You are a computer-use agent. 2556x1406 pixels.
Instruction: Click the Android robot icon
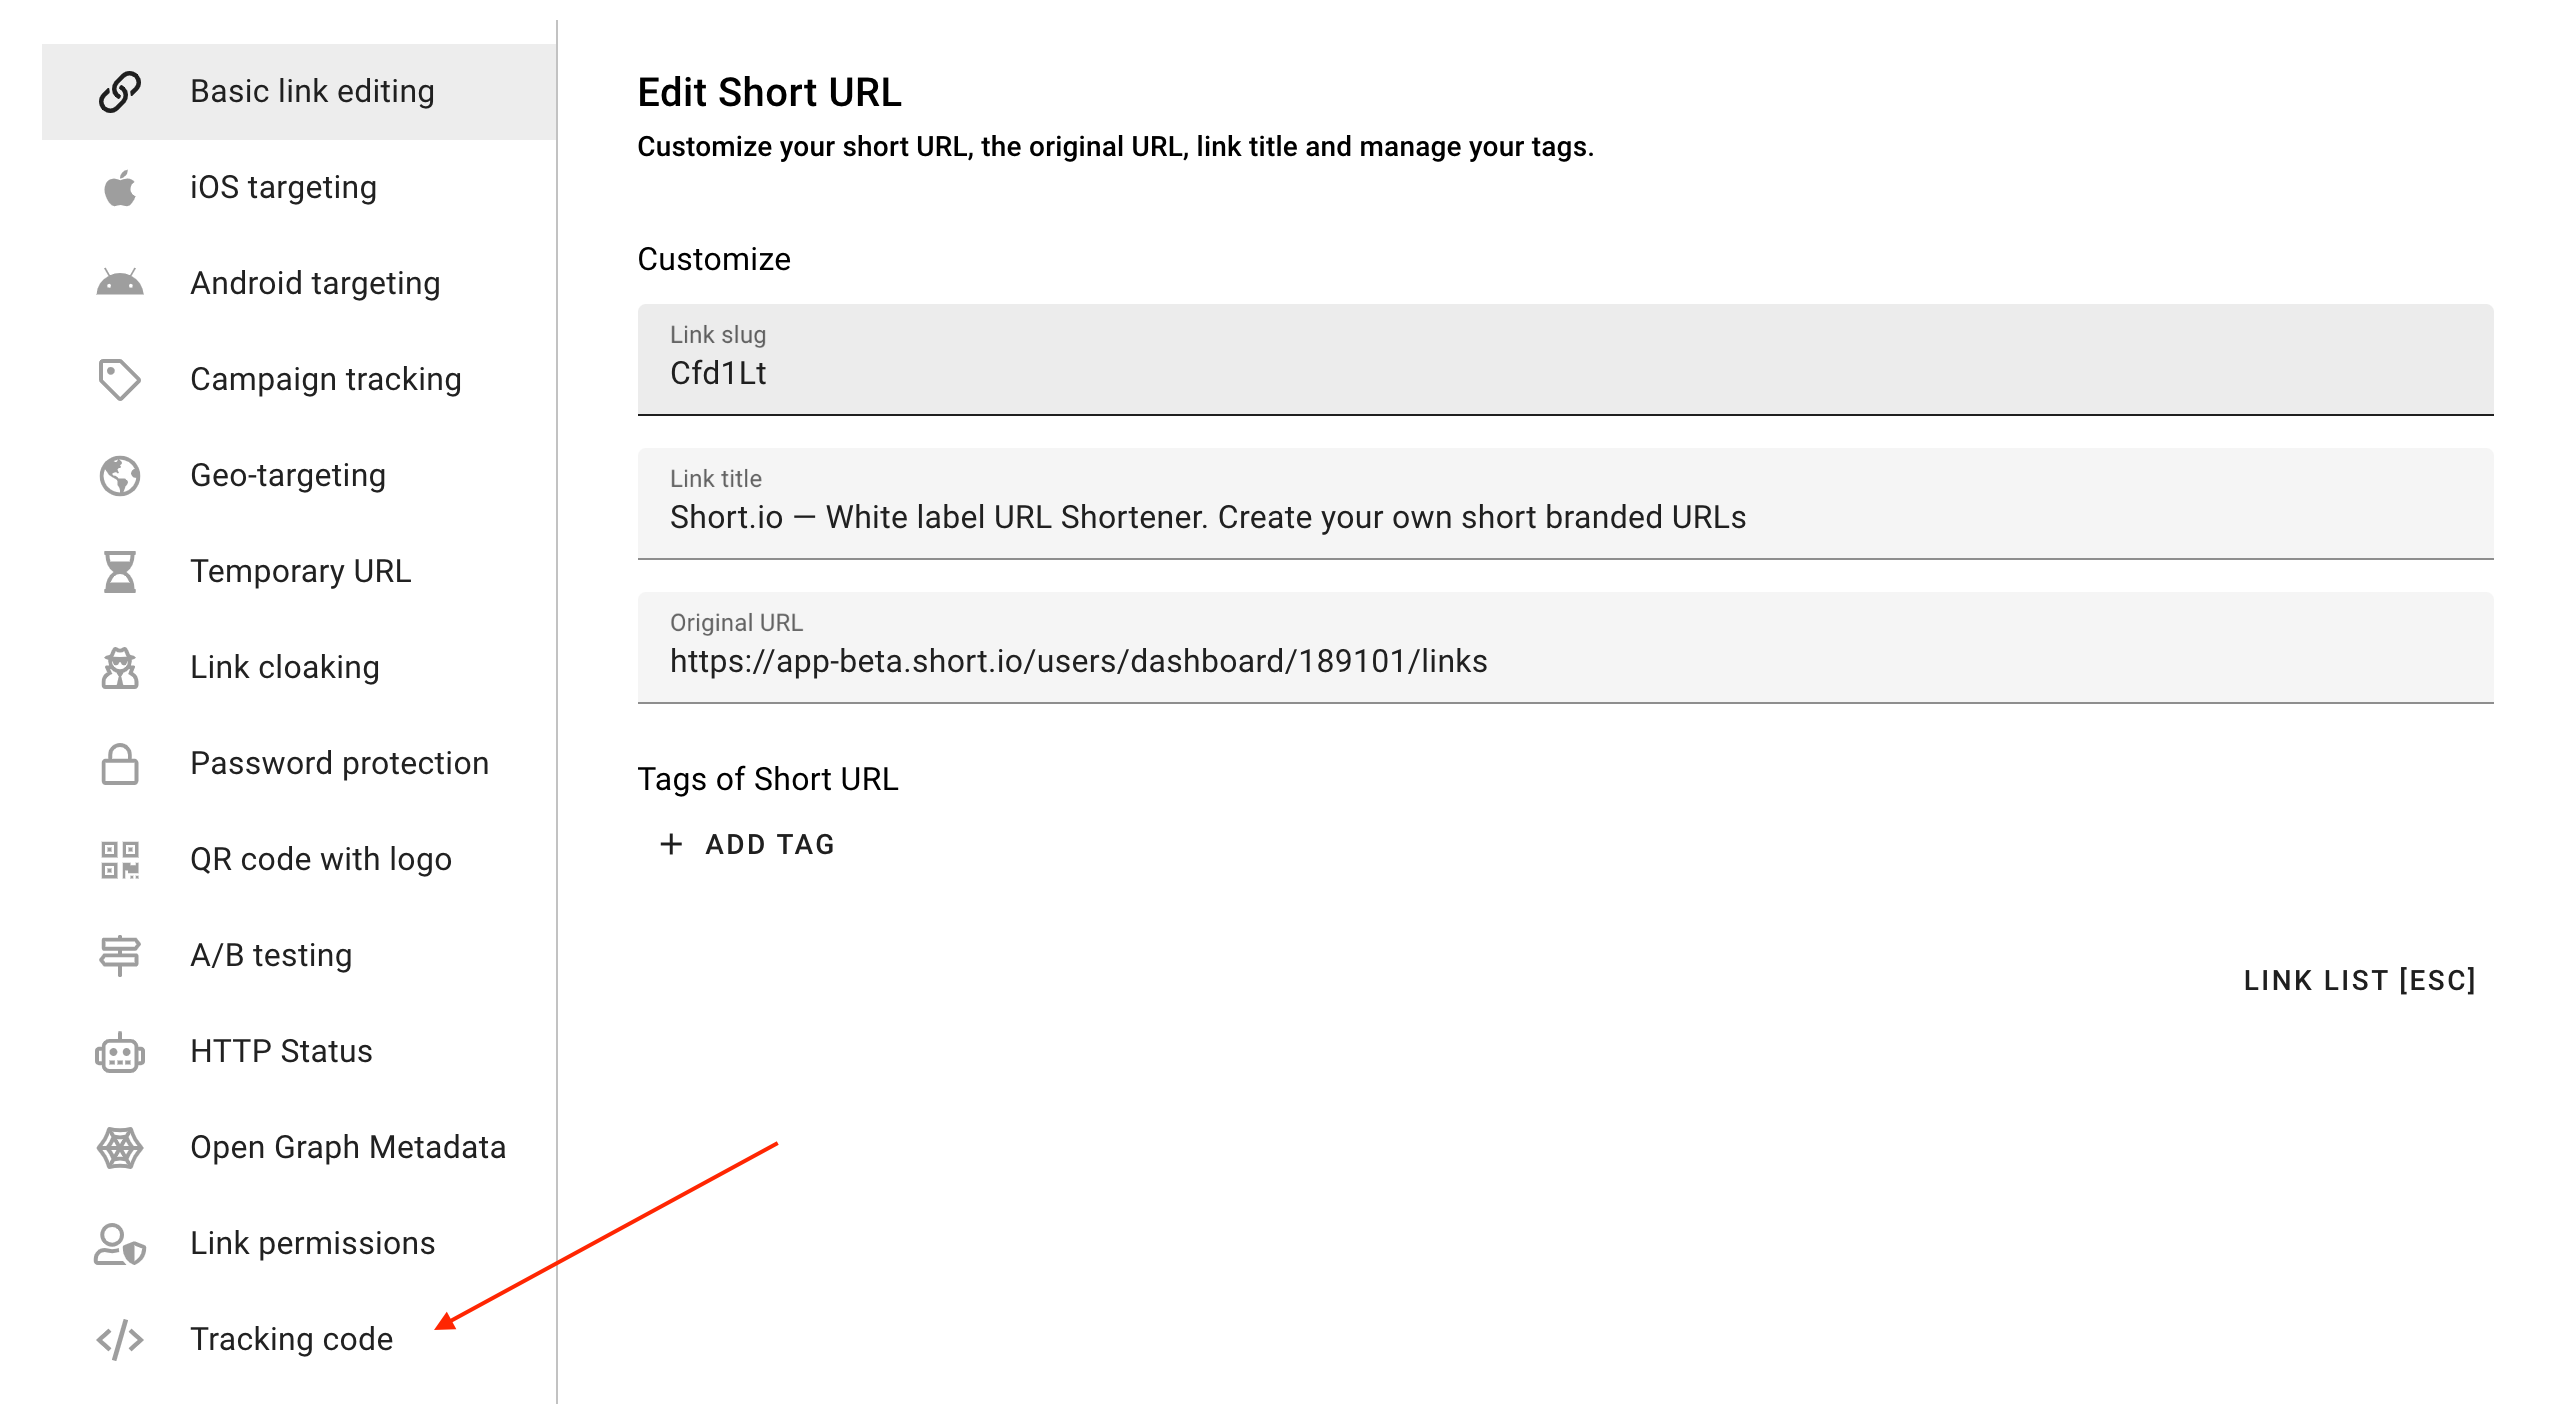click(x=120, y=284)
